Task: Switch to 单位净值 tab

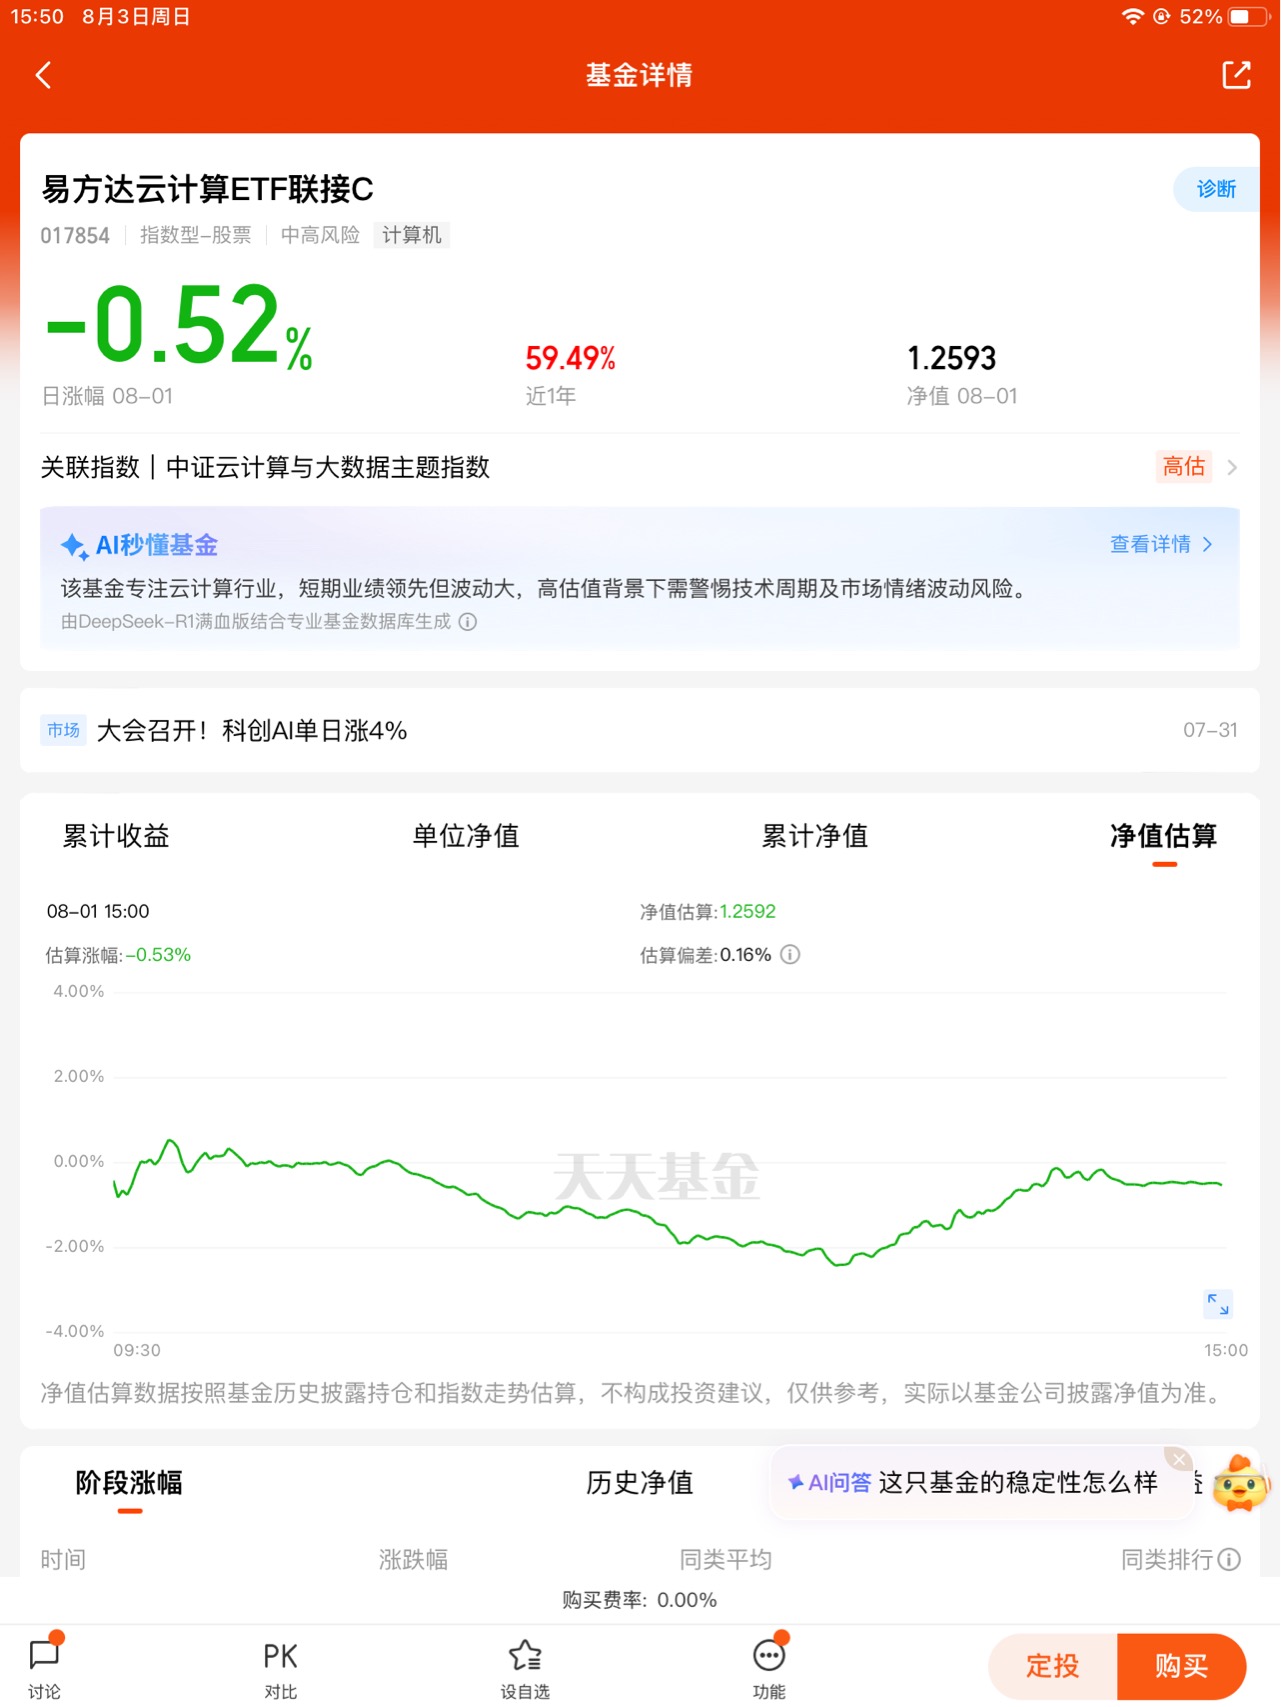Action: (466, 836)
